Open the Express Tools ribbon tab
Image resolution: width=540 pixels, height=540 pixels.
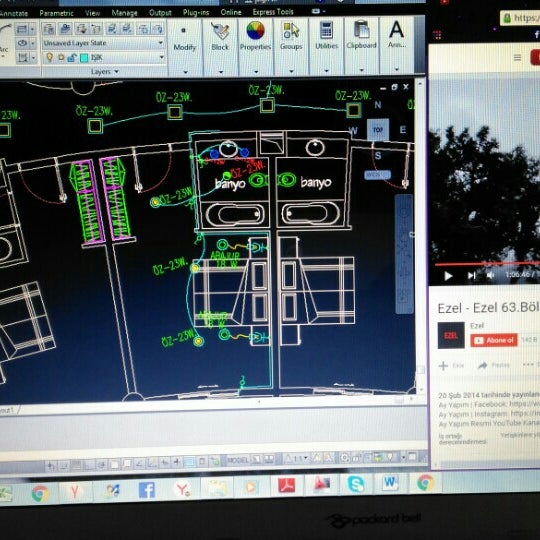point(273,12)
